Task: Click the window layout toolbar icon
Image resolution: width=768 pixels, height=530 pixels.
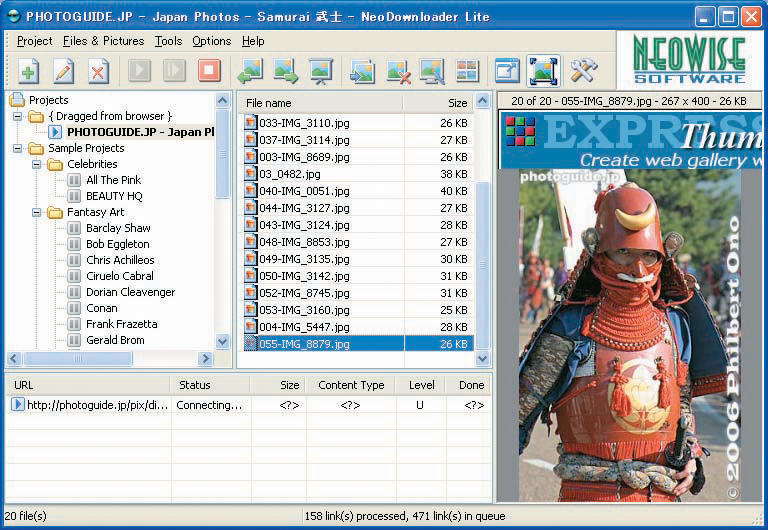Action: [507, 71]
